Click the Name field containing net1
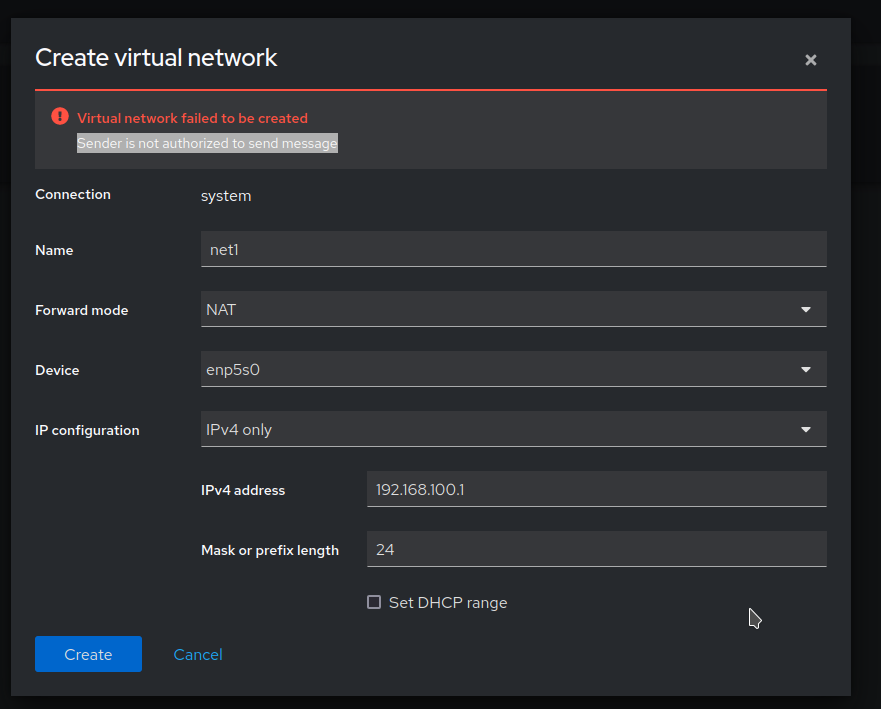Screen dimensions: 881x709 [x=513, y=249]
